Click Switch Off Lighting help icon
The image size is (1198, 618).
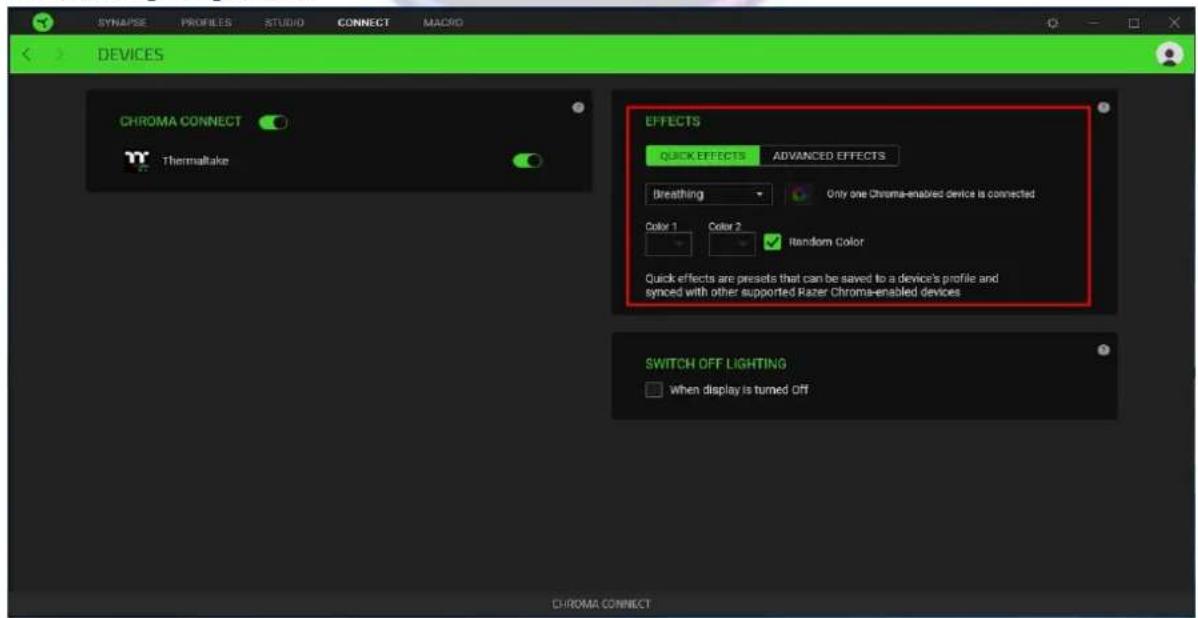[1103, 349]
